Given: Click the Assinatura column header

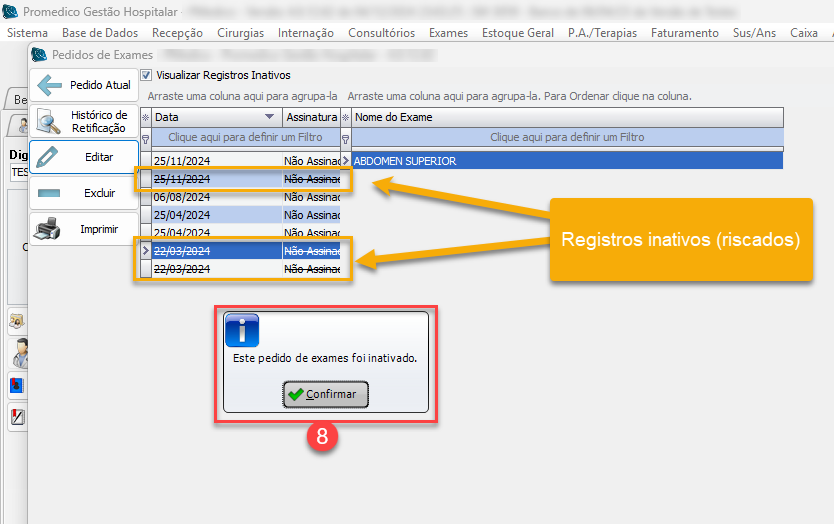Looking at the screenshot, I should pos(311,118).
